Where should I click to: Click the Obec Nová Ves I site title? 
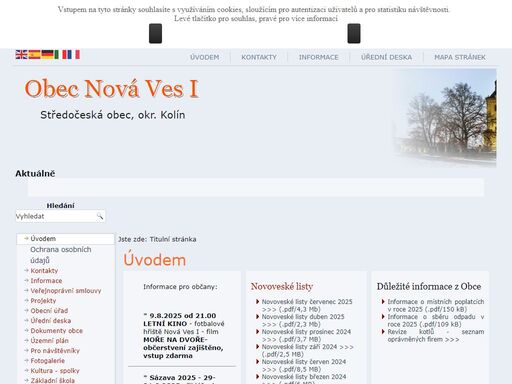112,89
